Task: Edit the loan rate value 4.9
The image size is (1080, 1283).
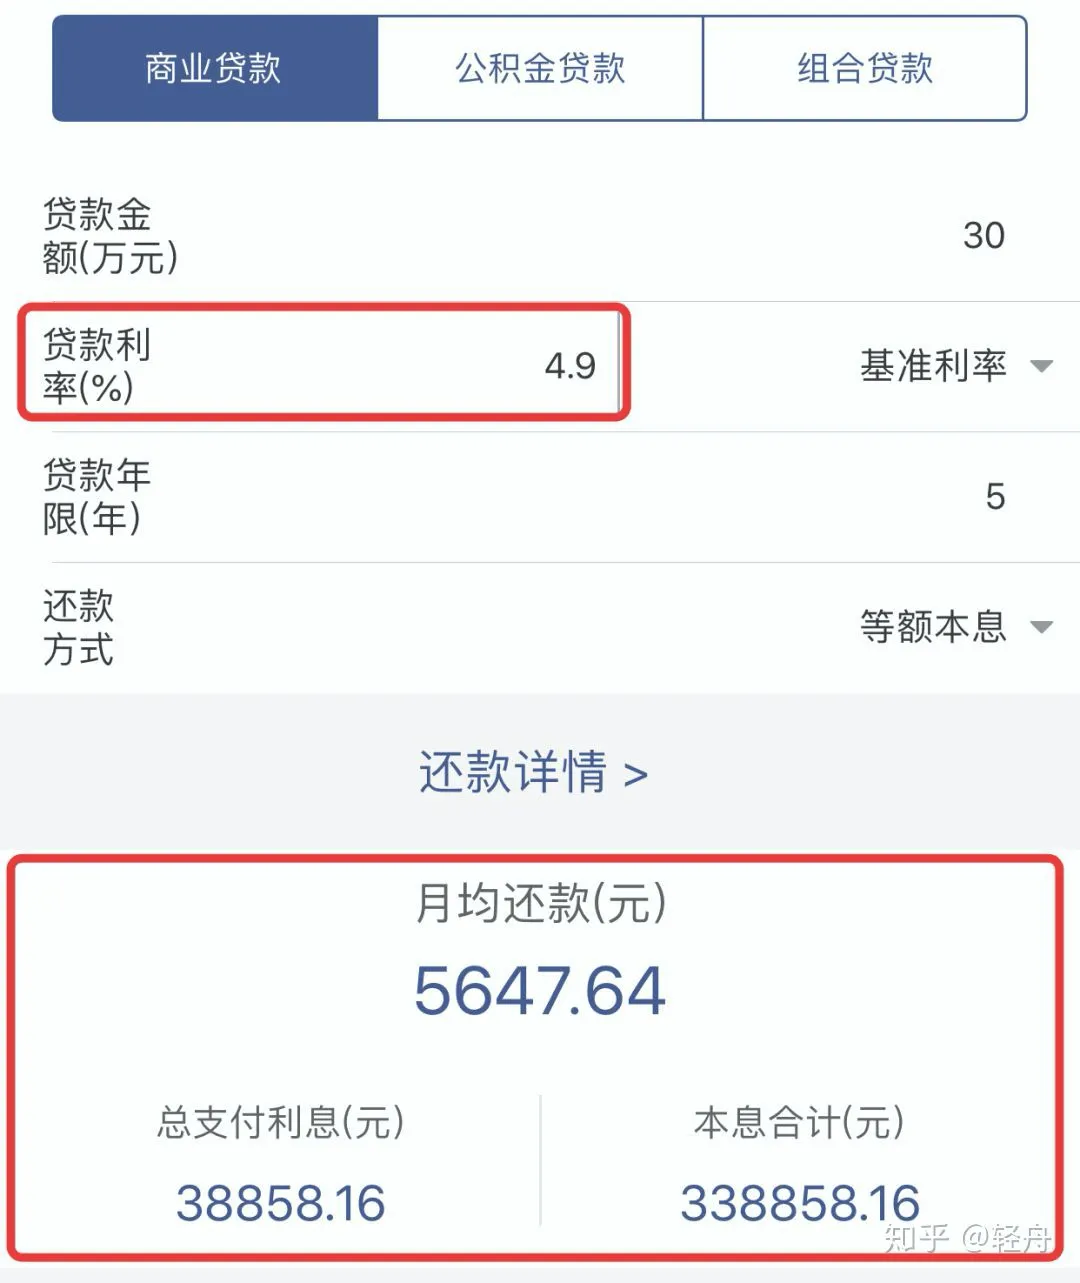Action: coord(570,366)
